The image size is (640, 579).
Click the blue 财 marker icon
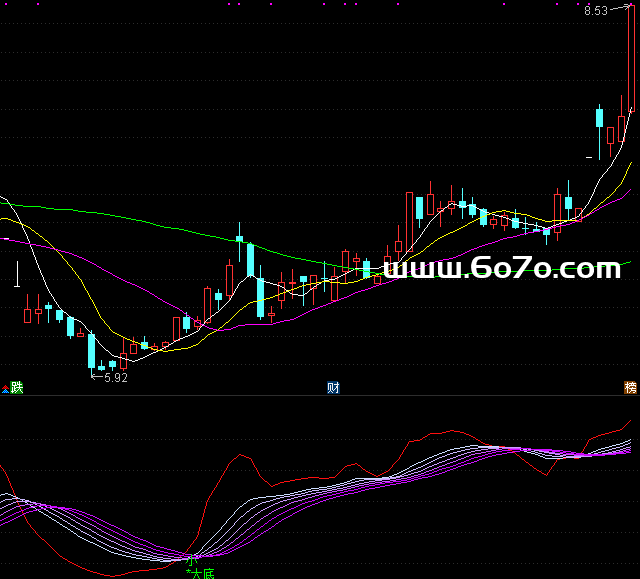click(333, 387)
